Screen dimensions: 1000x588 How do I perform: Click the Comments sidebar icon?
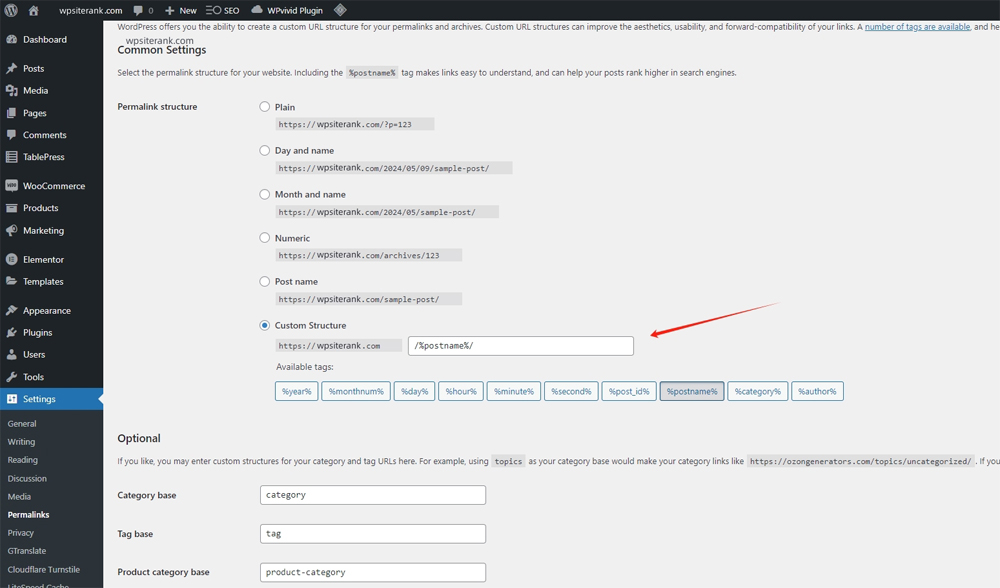(11, 135)
